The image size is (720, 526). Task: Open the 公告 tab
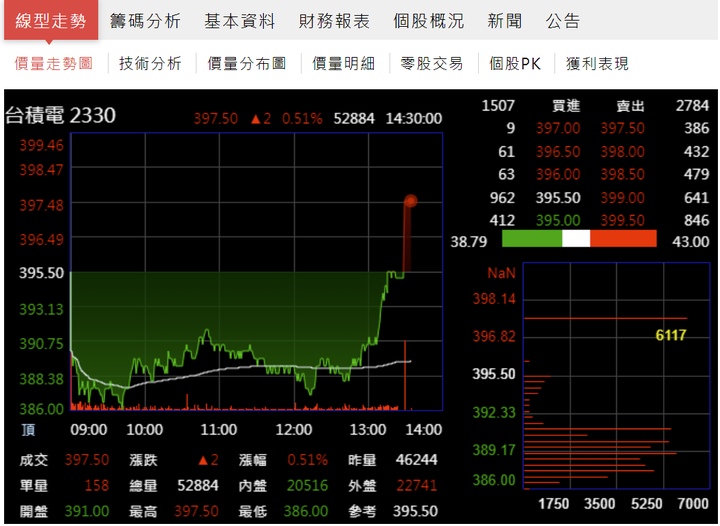pyautogui.click(x=563, y=21)
